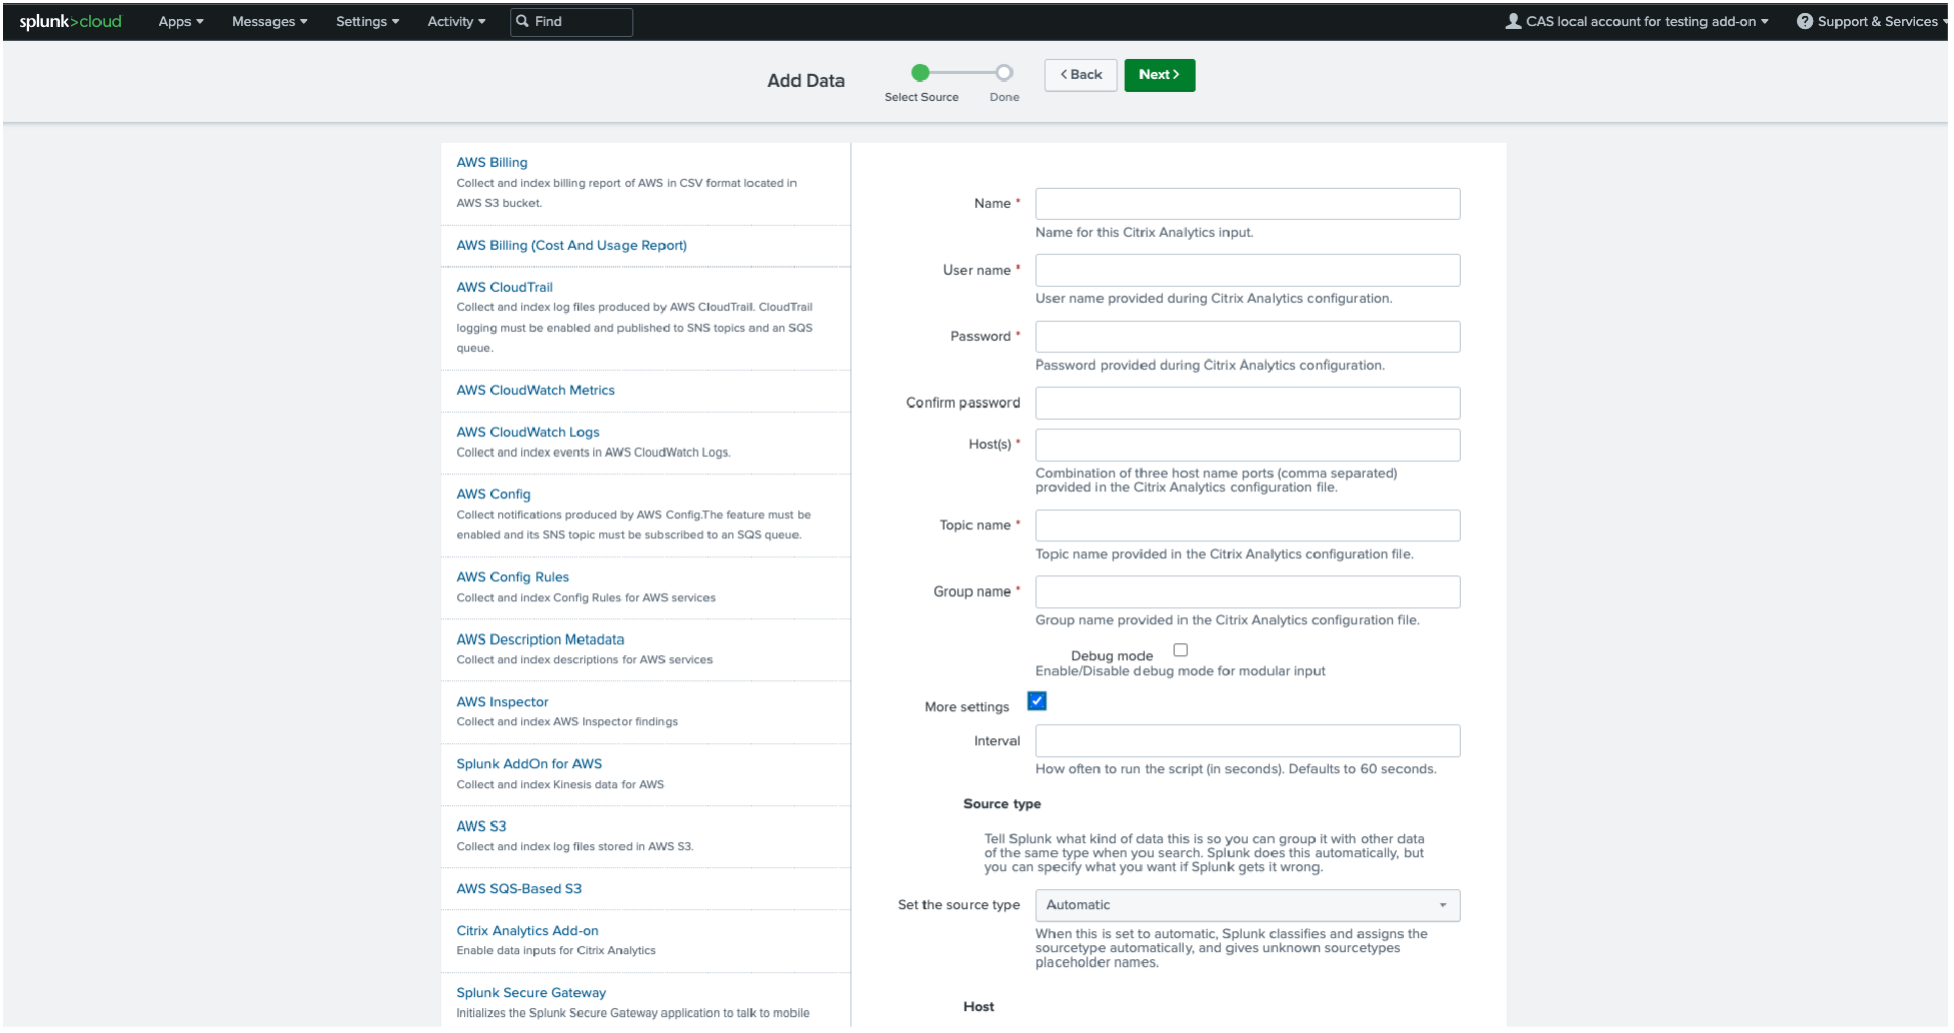
Task: Open Splunk Secure Gateway source
Action: 531,993
